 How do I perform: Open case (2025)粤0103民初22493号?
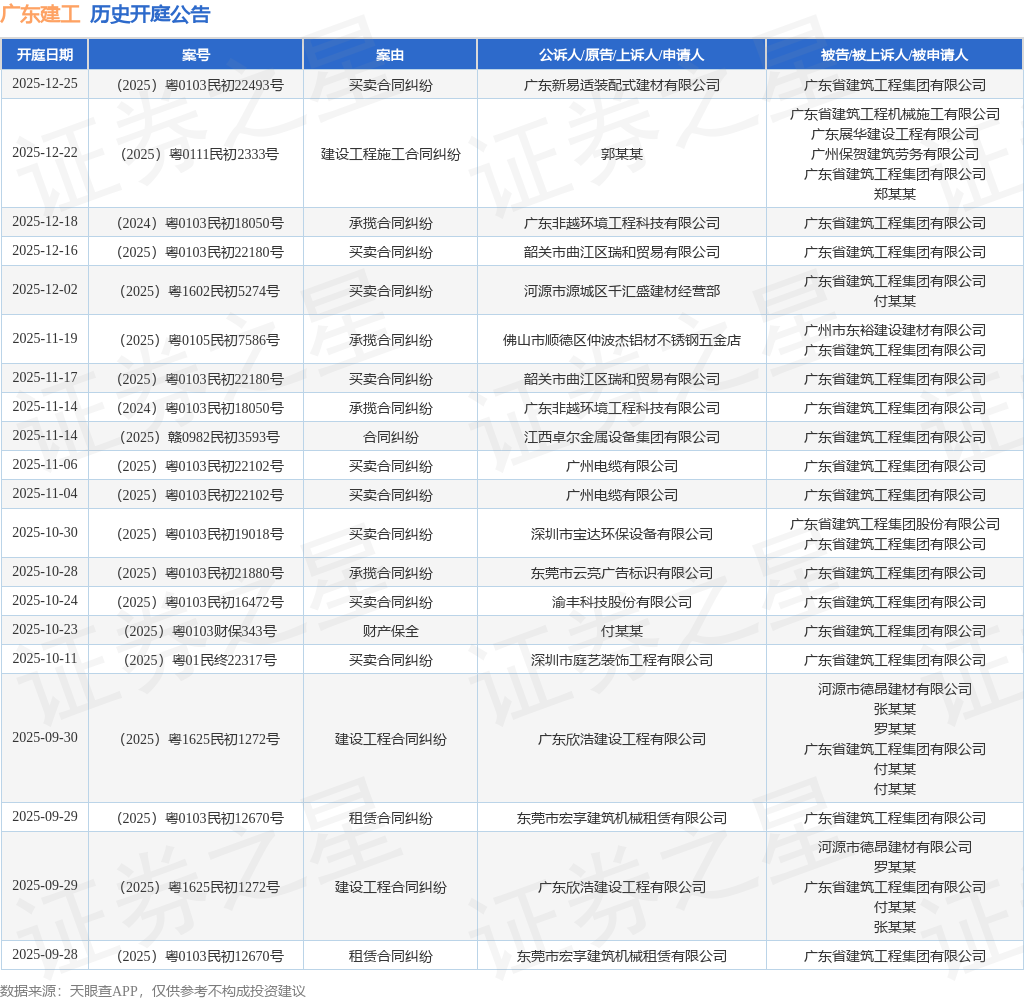[x=200, y=85]
